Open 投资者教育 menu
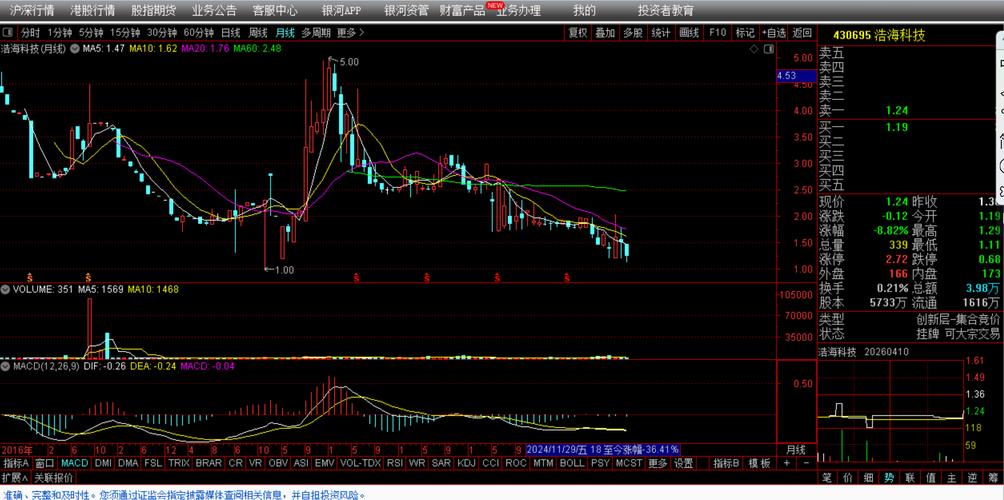 pos(666,11)
